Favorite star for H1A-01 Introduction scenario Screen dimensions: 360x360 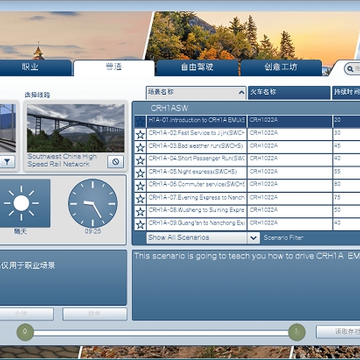tap(140, 122)
